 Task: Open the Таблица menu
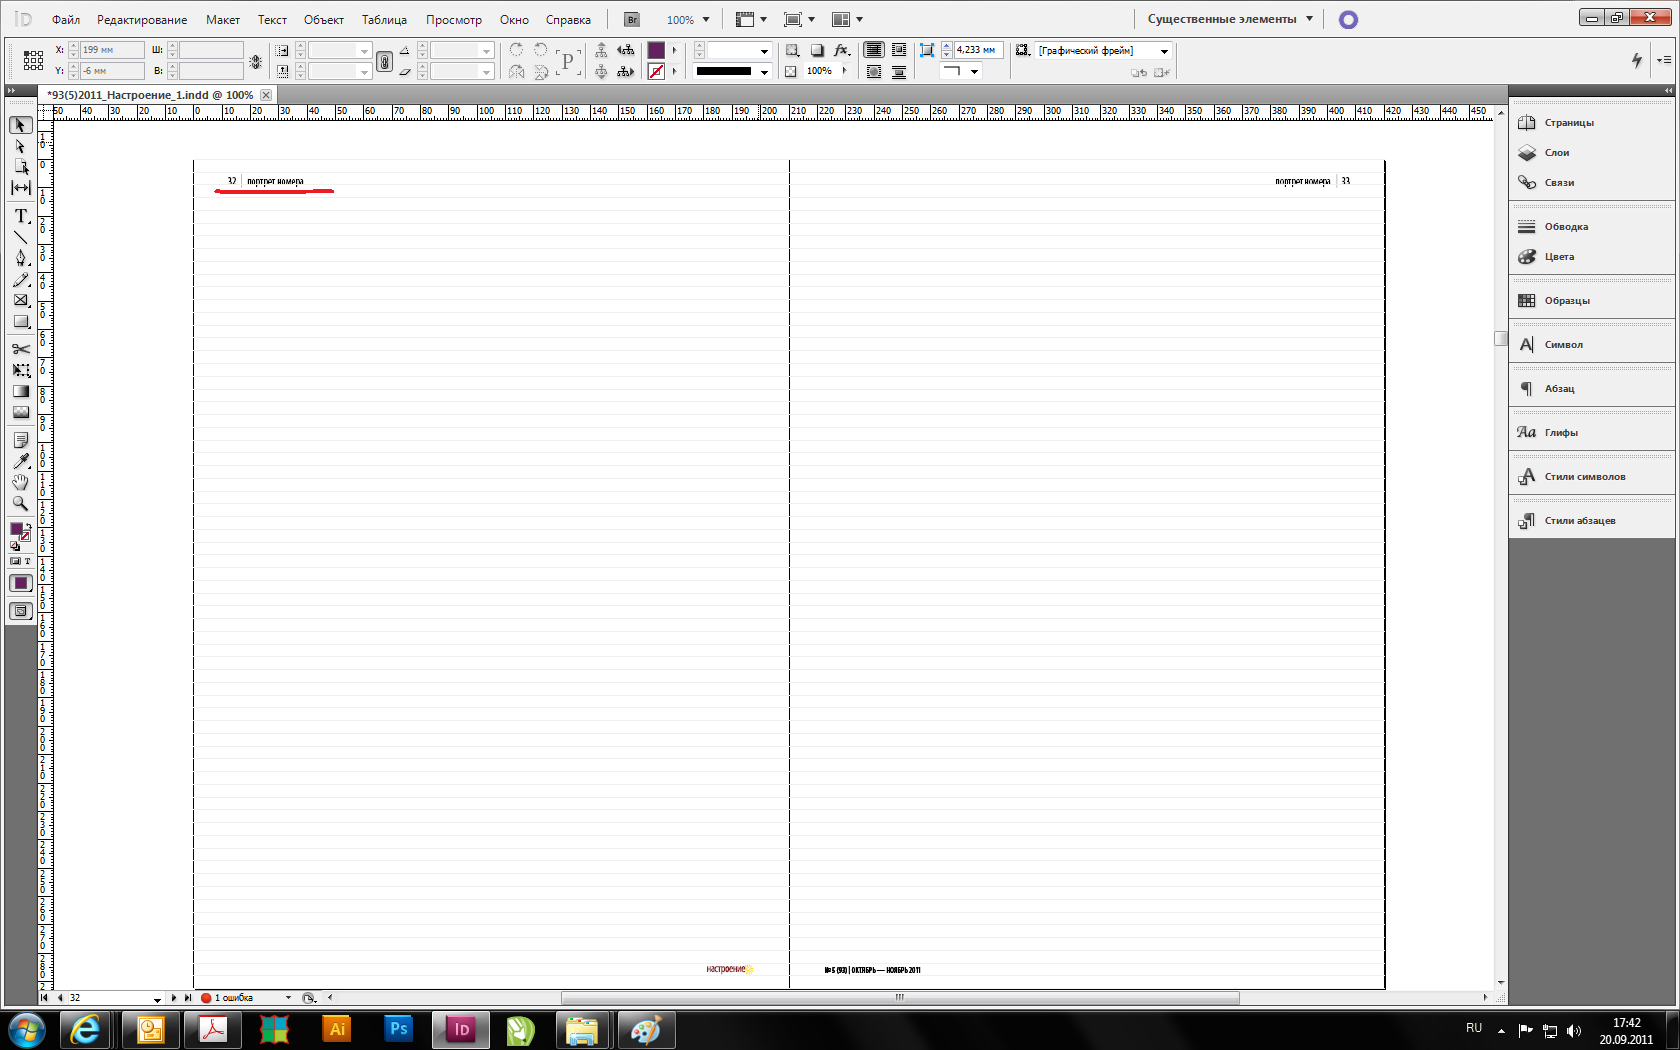coord(384,19)
